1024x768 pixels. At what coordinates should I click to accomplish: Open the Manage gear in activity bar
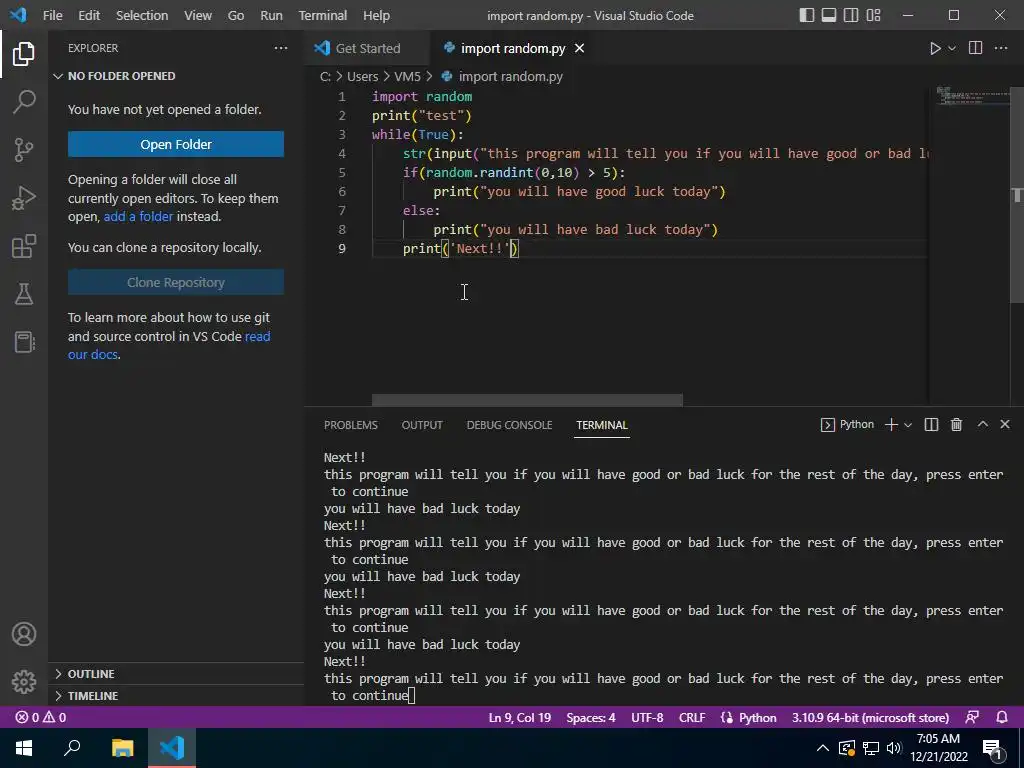point(24,682)
